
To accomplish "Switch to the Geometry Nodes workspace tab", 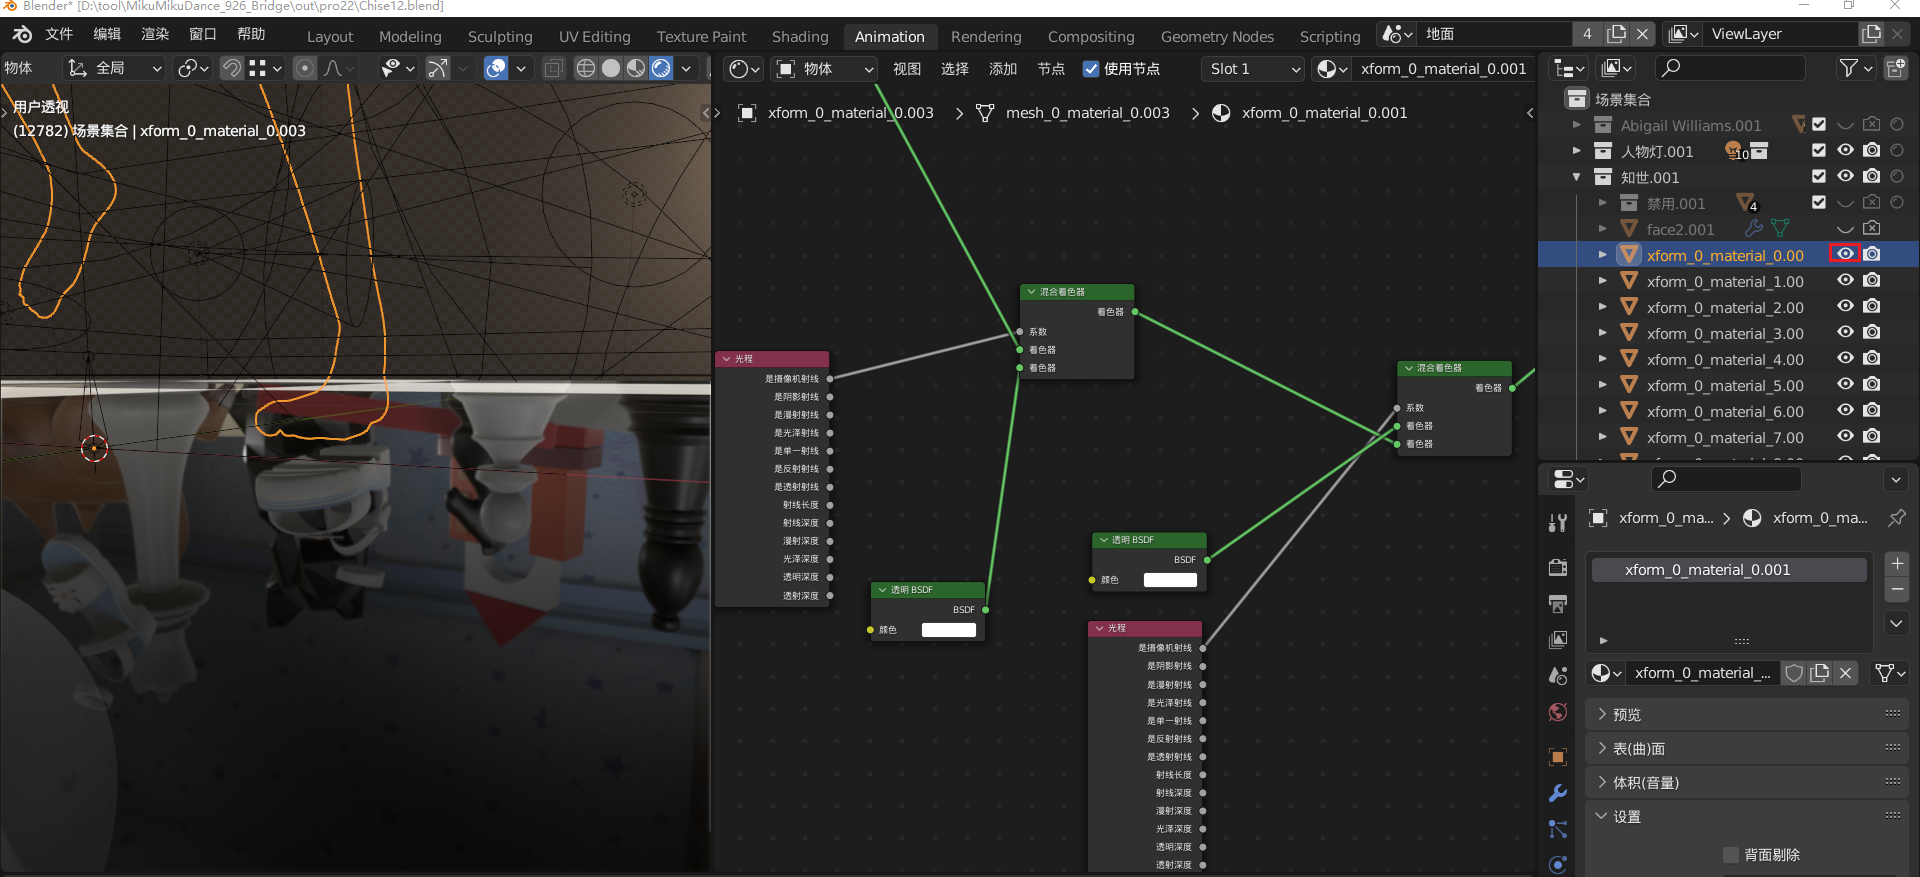I will pyautogui.click(x=1217, y=36).
